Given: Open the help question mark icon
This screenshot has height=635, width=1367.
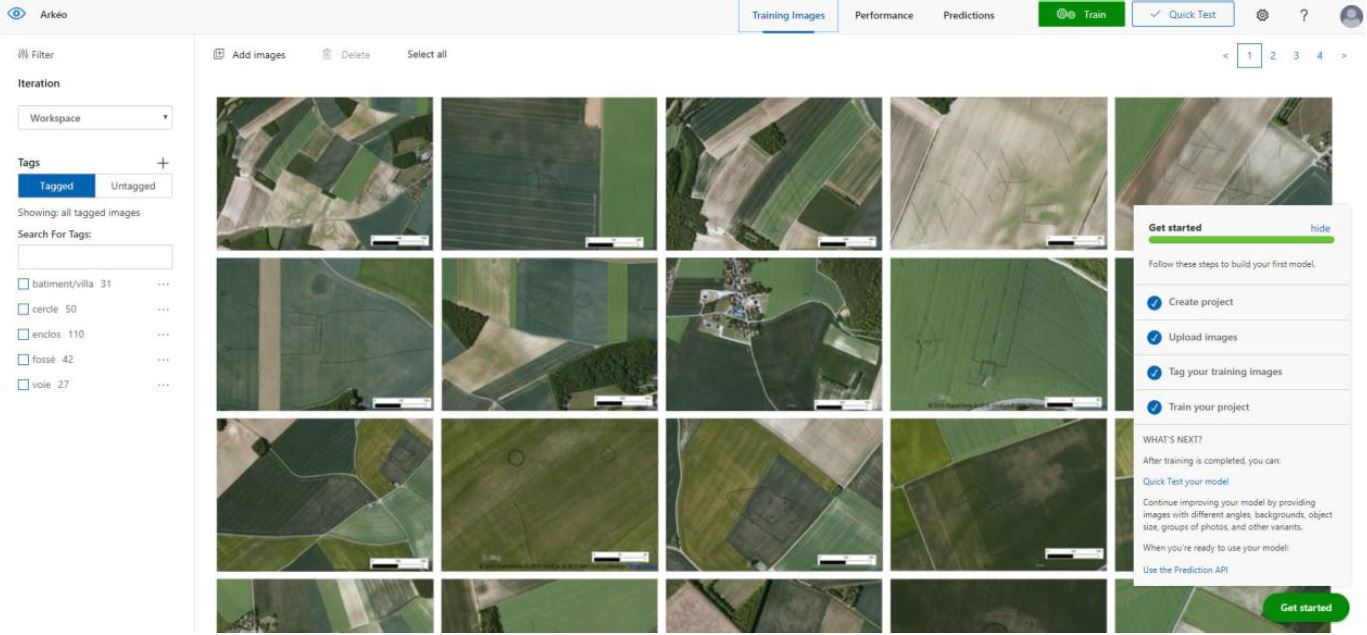Looking at the screenshot, I should 1304,15.
